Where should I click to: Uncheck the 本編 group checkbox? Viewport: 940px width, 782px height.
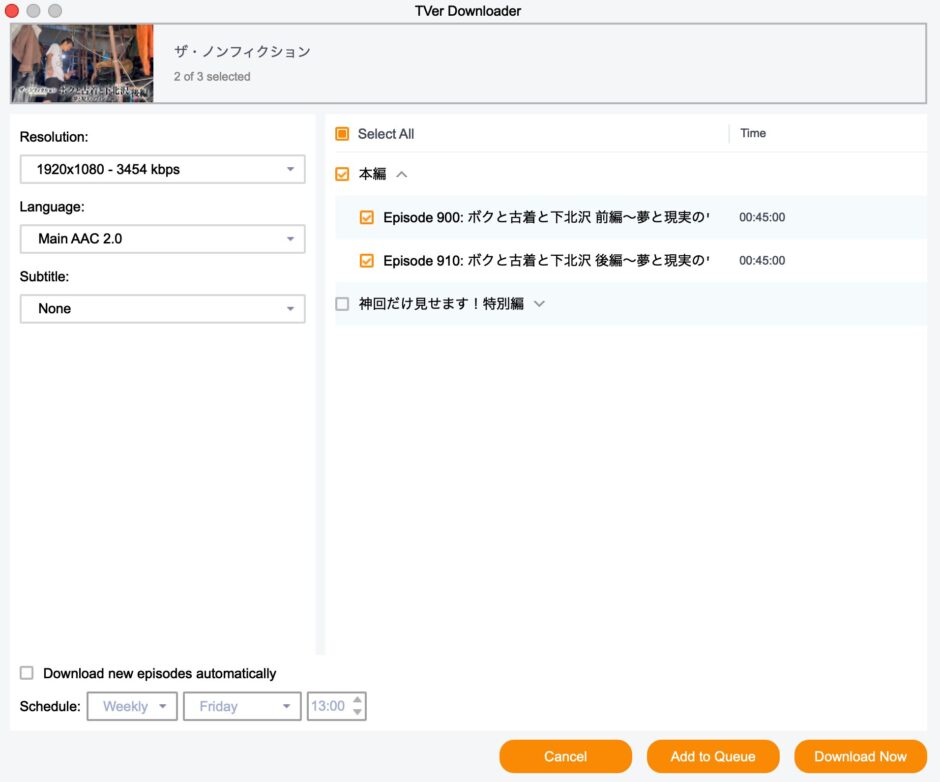340,173
